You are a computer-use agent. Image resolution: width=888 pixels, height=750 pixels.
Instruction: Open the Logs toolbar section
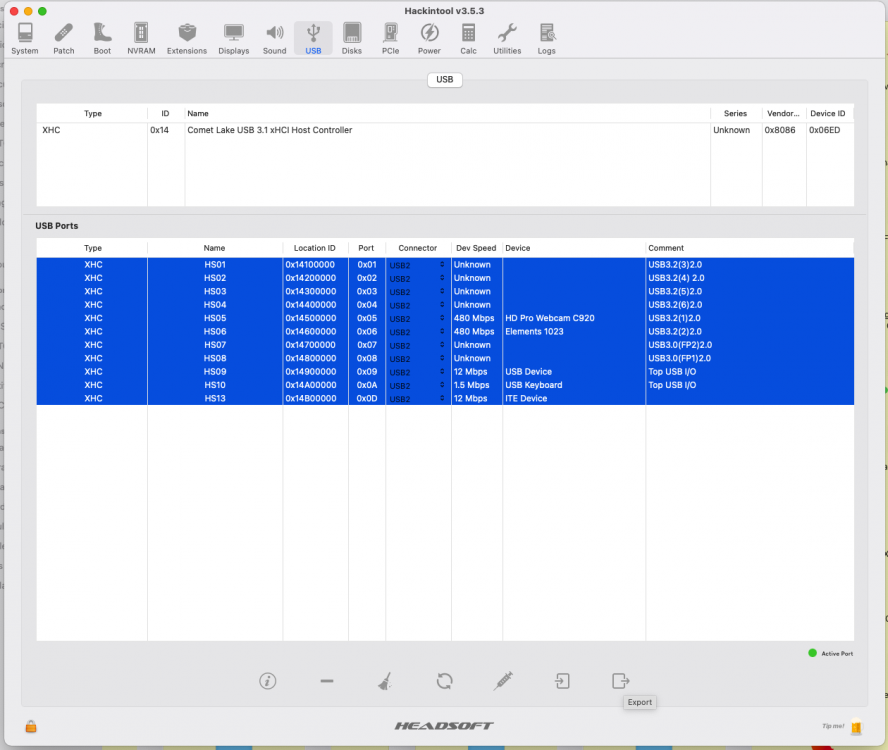tap(547, 39)
